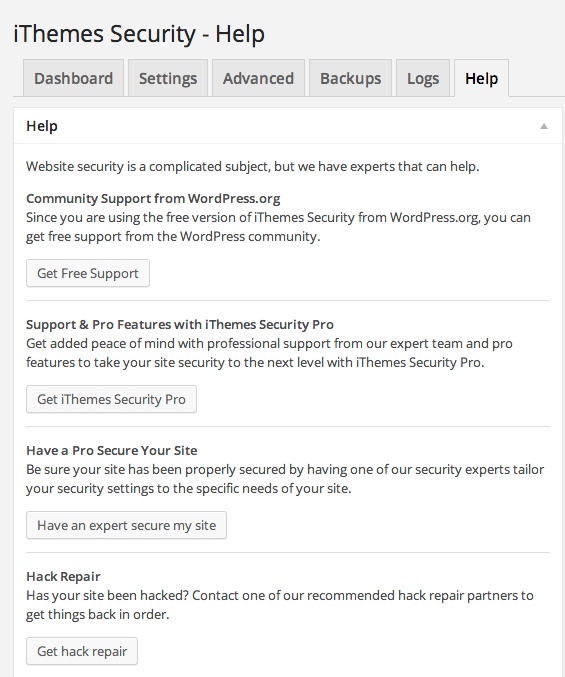Click the Help panel header title
This screenshot has width=565, height=677.
(x=42, y=126)
